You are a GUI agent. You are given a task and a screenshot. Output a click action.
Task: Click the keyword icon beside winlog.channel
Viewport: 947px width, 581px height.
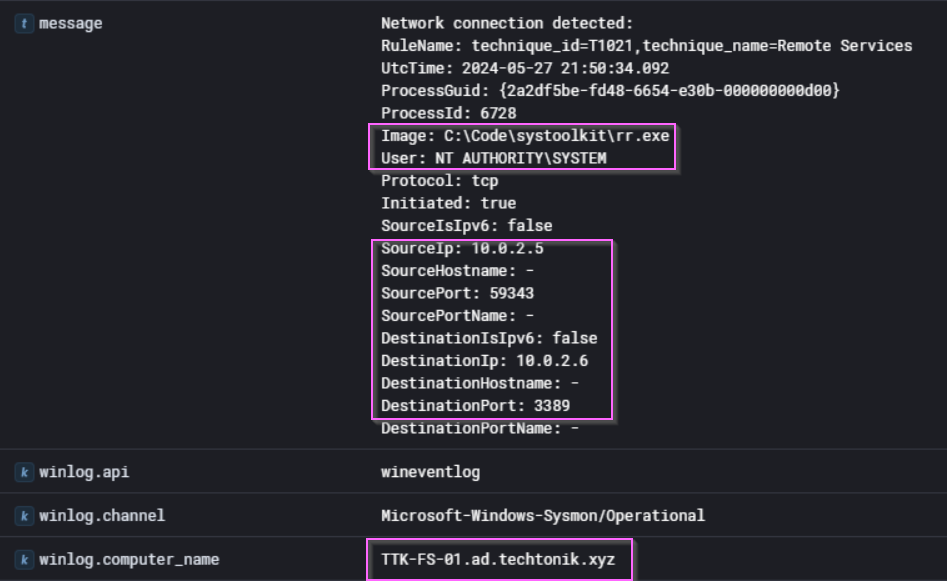pos(24,515)
